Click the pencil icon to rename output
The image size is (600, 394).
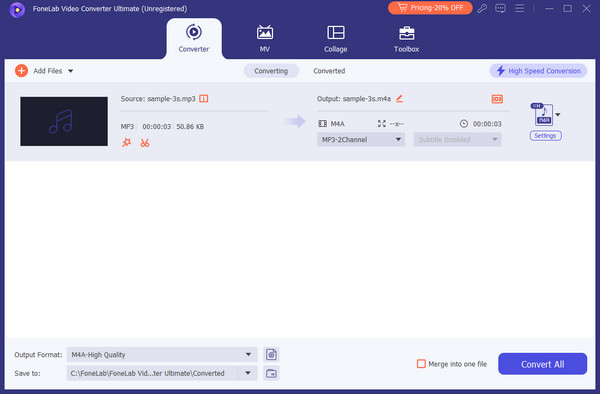(399, 99)
